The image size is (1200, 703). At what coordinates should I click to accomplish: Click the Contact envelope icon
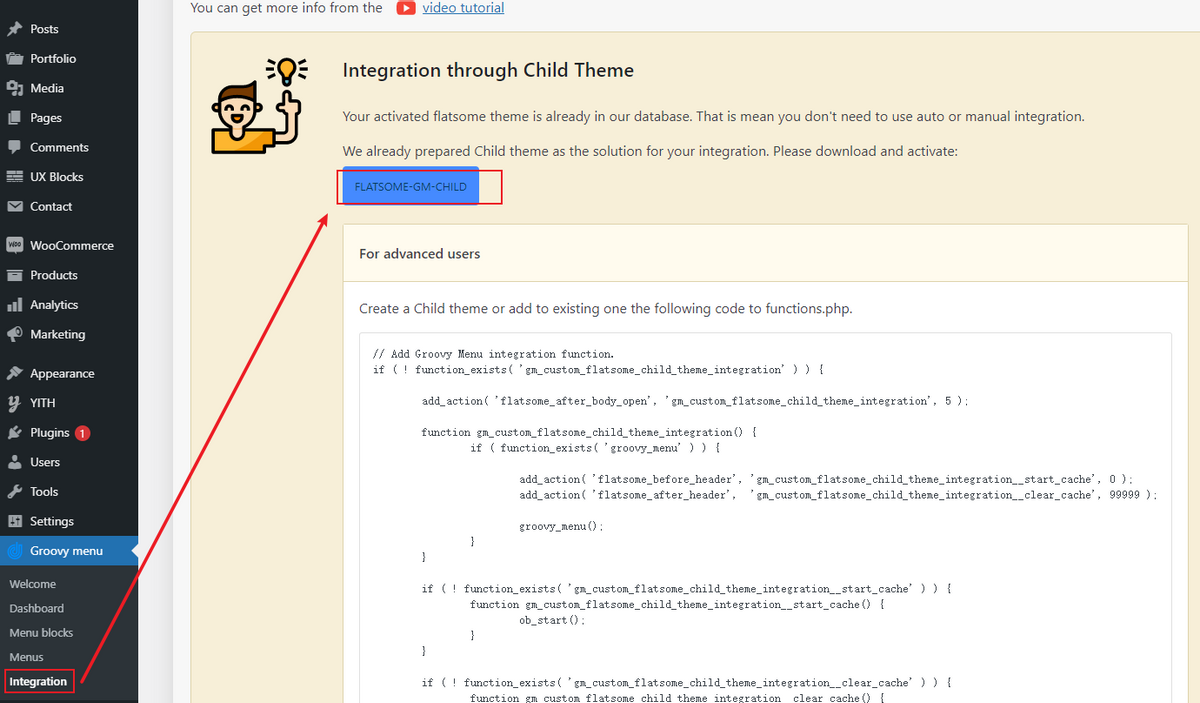[x=14, y=206]
